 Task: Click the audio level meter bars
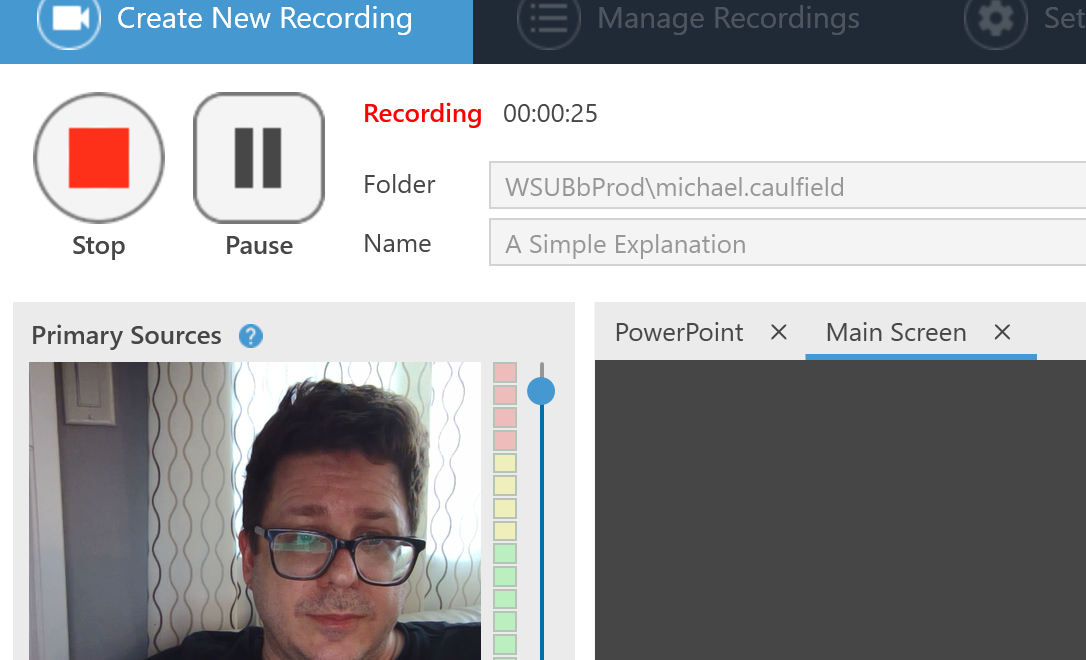(505, 510)
